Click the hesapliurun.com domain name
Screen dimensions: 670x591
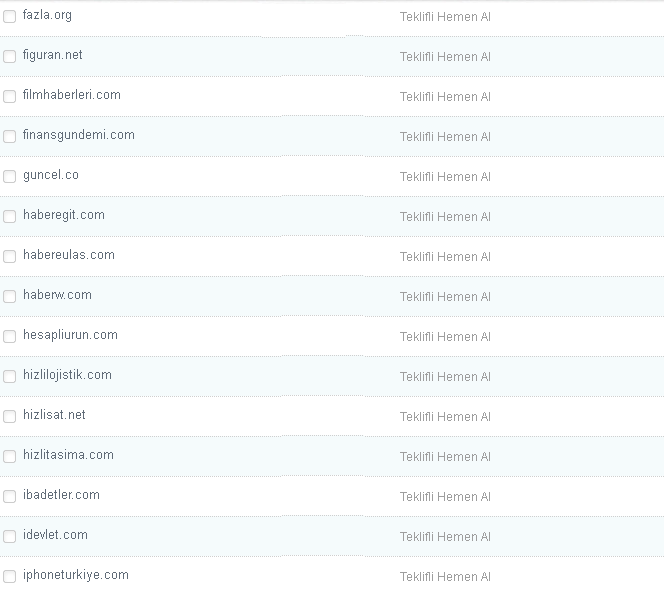click(x=70, y=335)
